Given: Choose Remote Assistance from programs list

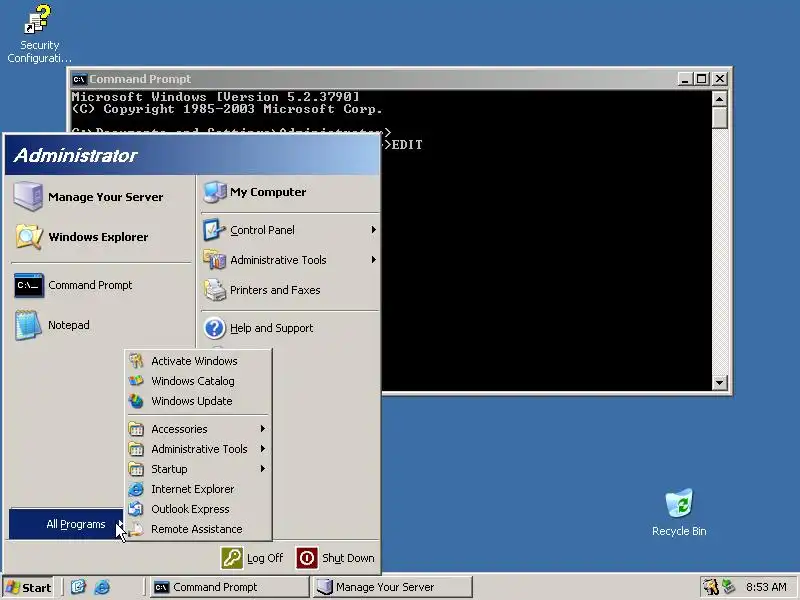Looking at the screenshot, I should pos(198,529).
